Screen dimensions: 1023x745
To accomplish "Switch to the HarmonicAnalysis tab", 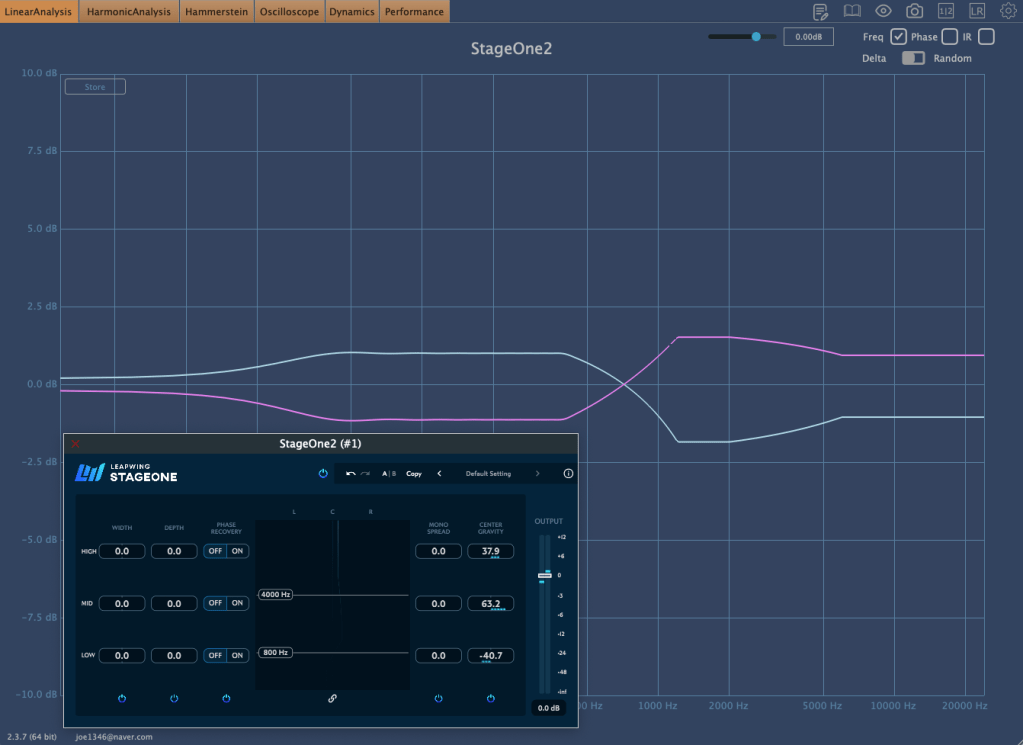I will pos(129,12).
